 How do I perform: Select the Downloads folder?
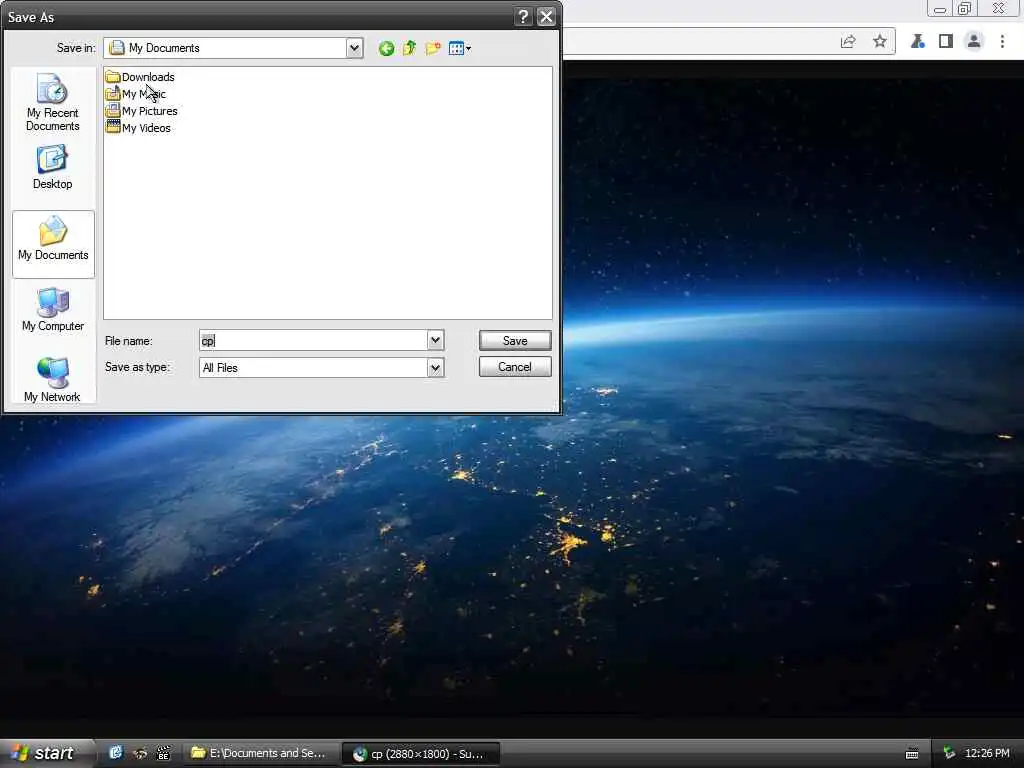pyautogui.click(x=140, y=77)
